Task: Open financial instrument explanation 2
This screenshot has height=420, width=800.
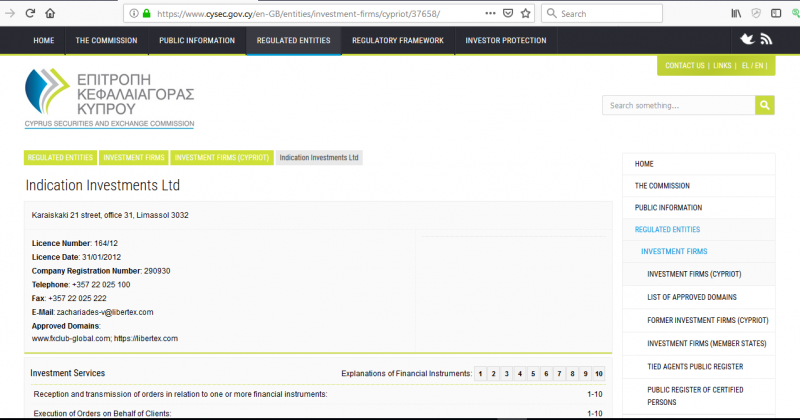Action: [x=493, y=374]
